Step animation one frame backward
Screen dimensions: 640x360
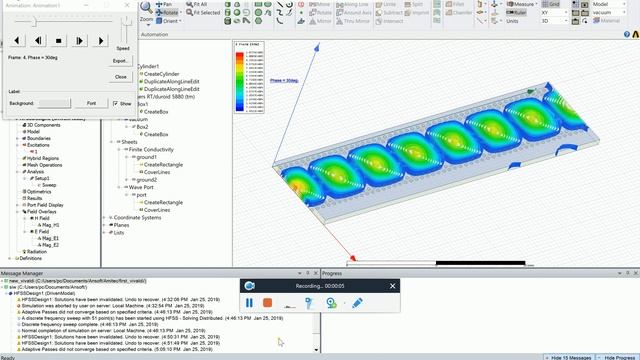(x=38, y=40)
